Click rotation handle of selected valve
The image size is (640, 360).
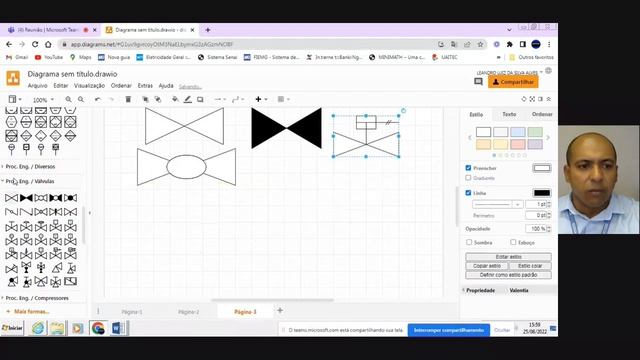tap(403, 111)
